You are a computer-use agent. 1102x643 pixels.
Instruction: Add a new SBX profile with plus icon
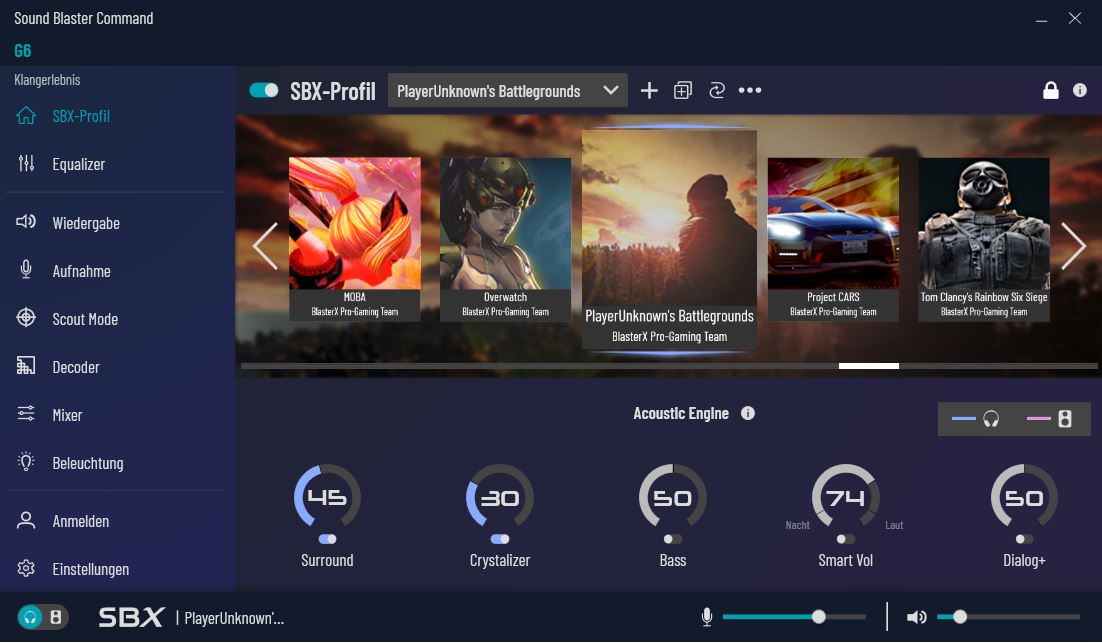pyautogui.click(x=649, y=90)
